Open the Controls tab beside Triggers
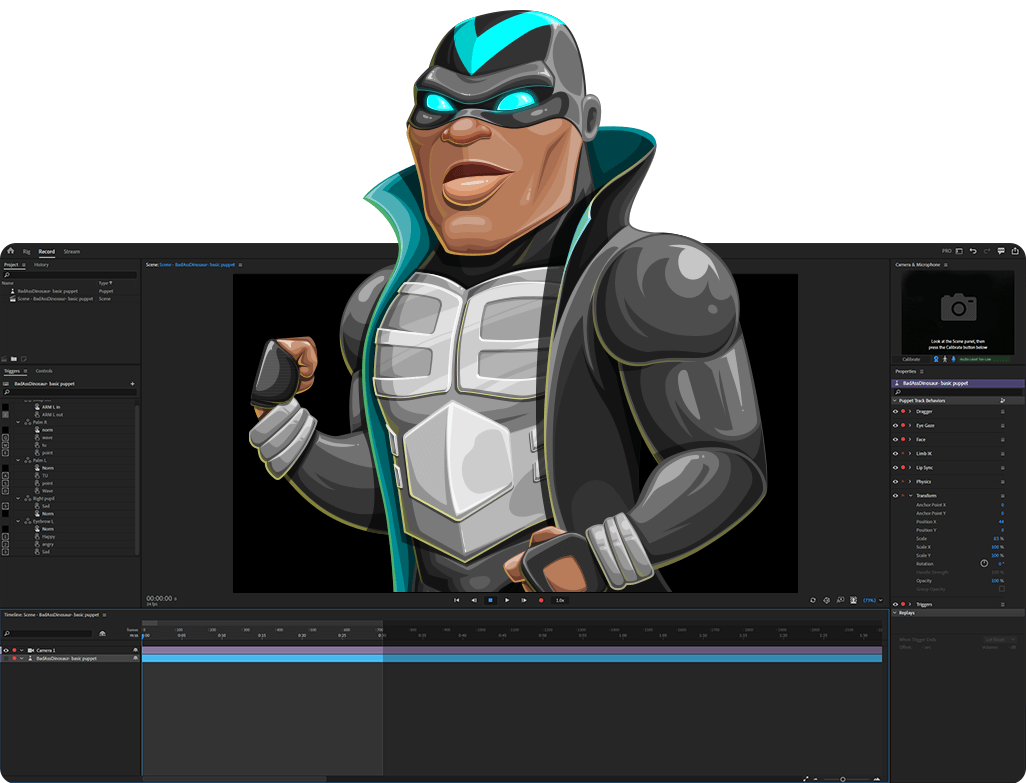The height and width of the screenshot is (783, 1026). [x=44, y=370]
